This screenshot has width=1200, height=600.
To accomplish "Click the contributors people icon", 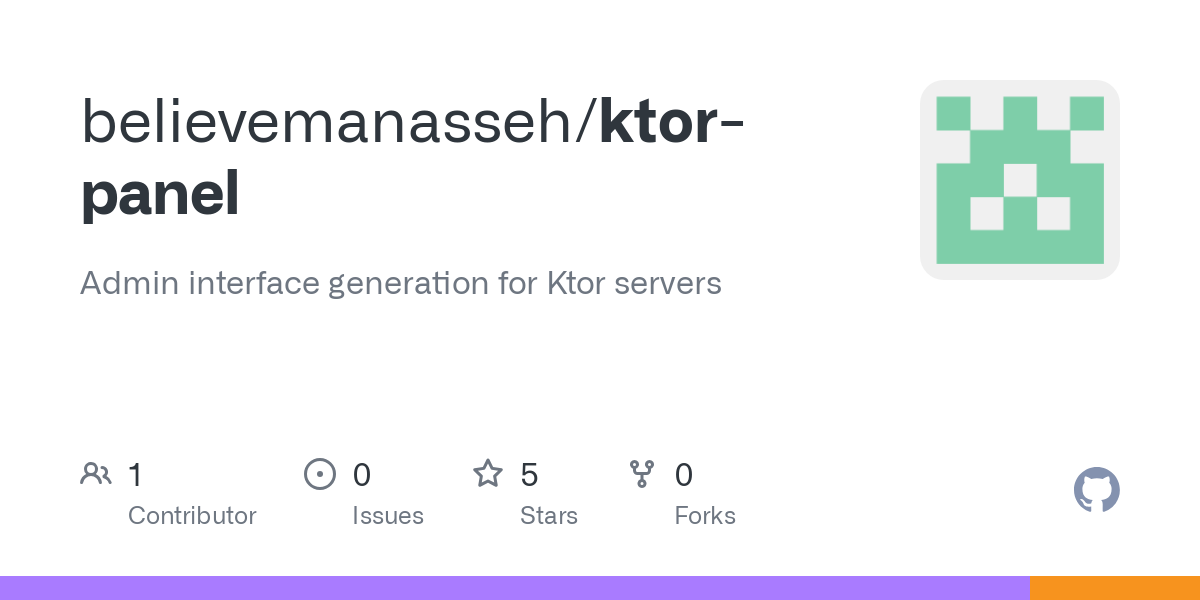I will tap(96, 474).
